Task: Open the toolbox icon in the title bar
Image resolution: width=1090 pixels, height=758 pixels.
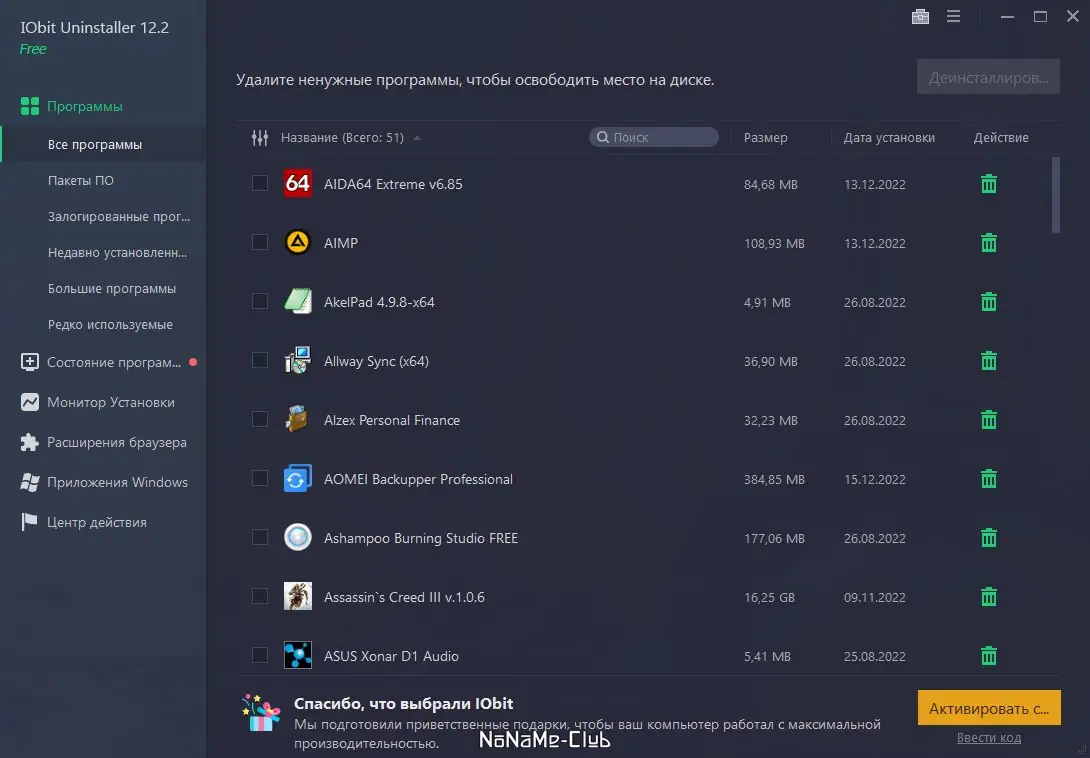Action: (x=920, y=16)
